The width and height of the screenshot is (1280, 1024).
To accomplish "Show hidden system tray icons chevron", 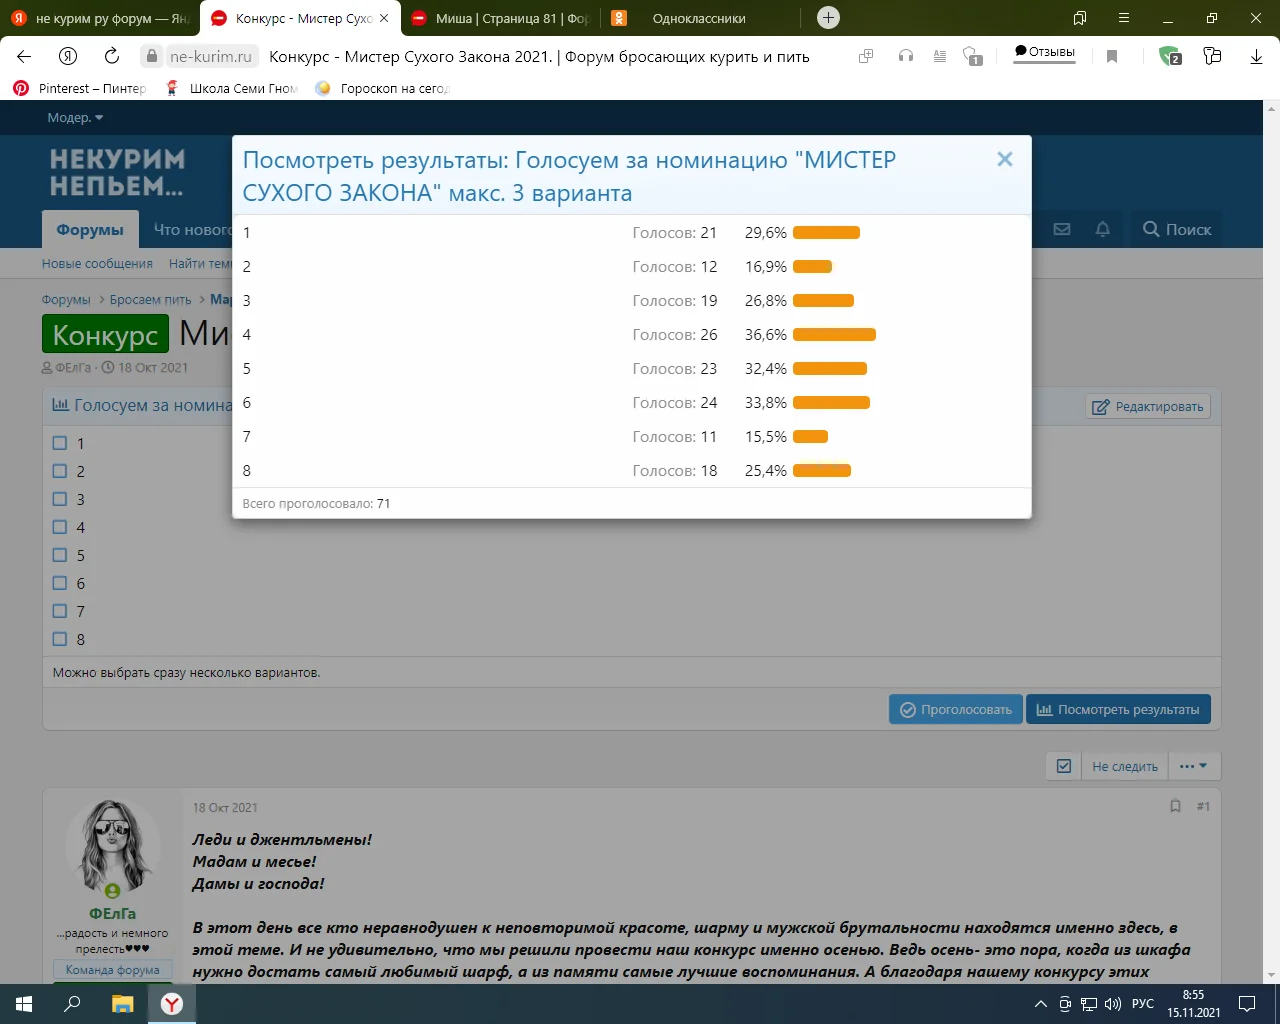I will (1040, 1004).
